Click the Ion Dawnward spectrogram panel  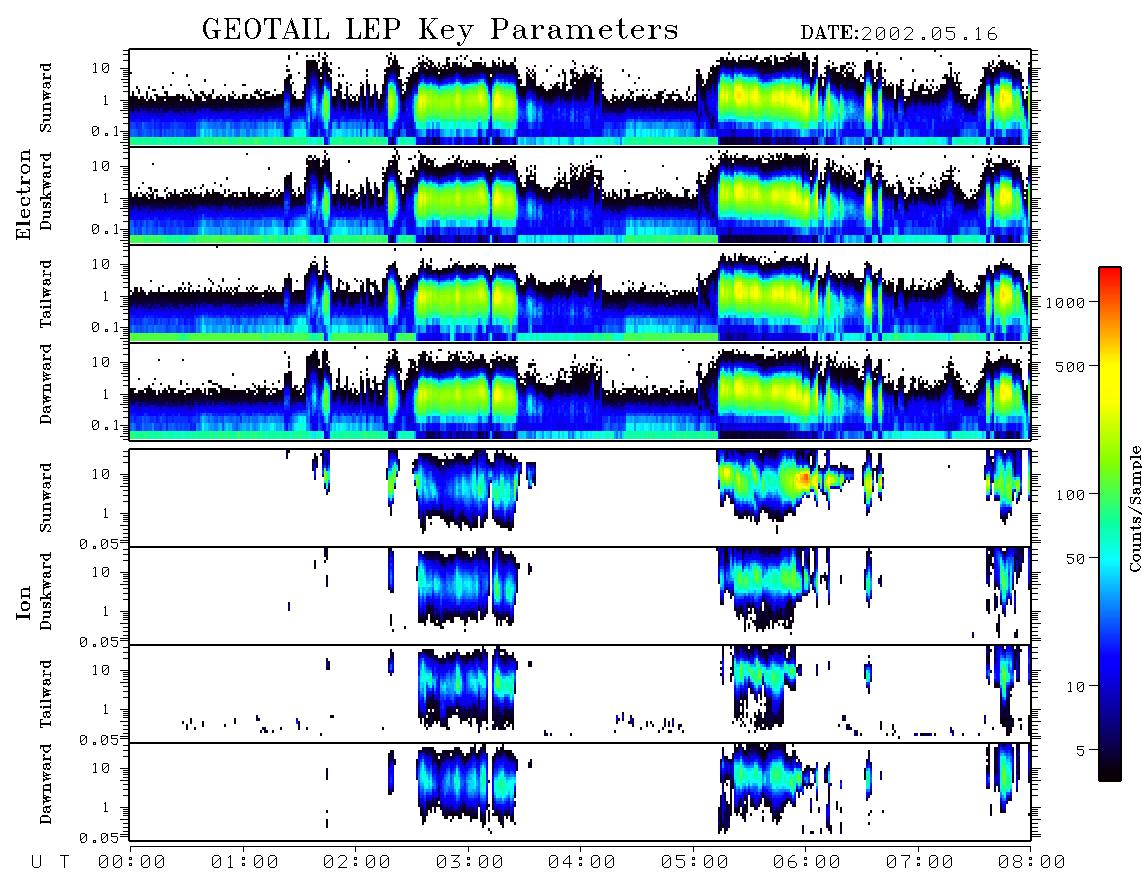580,791
